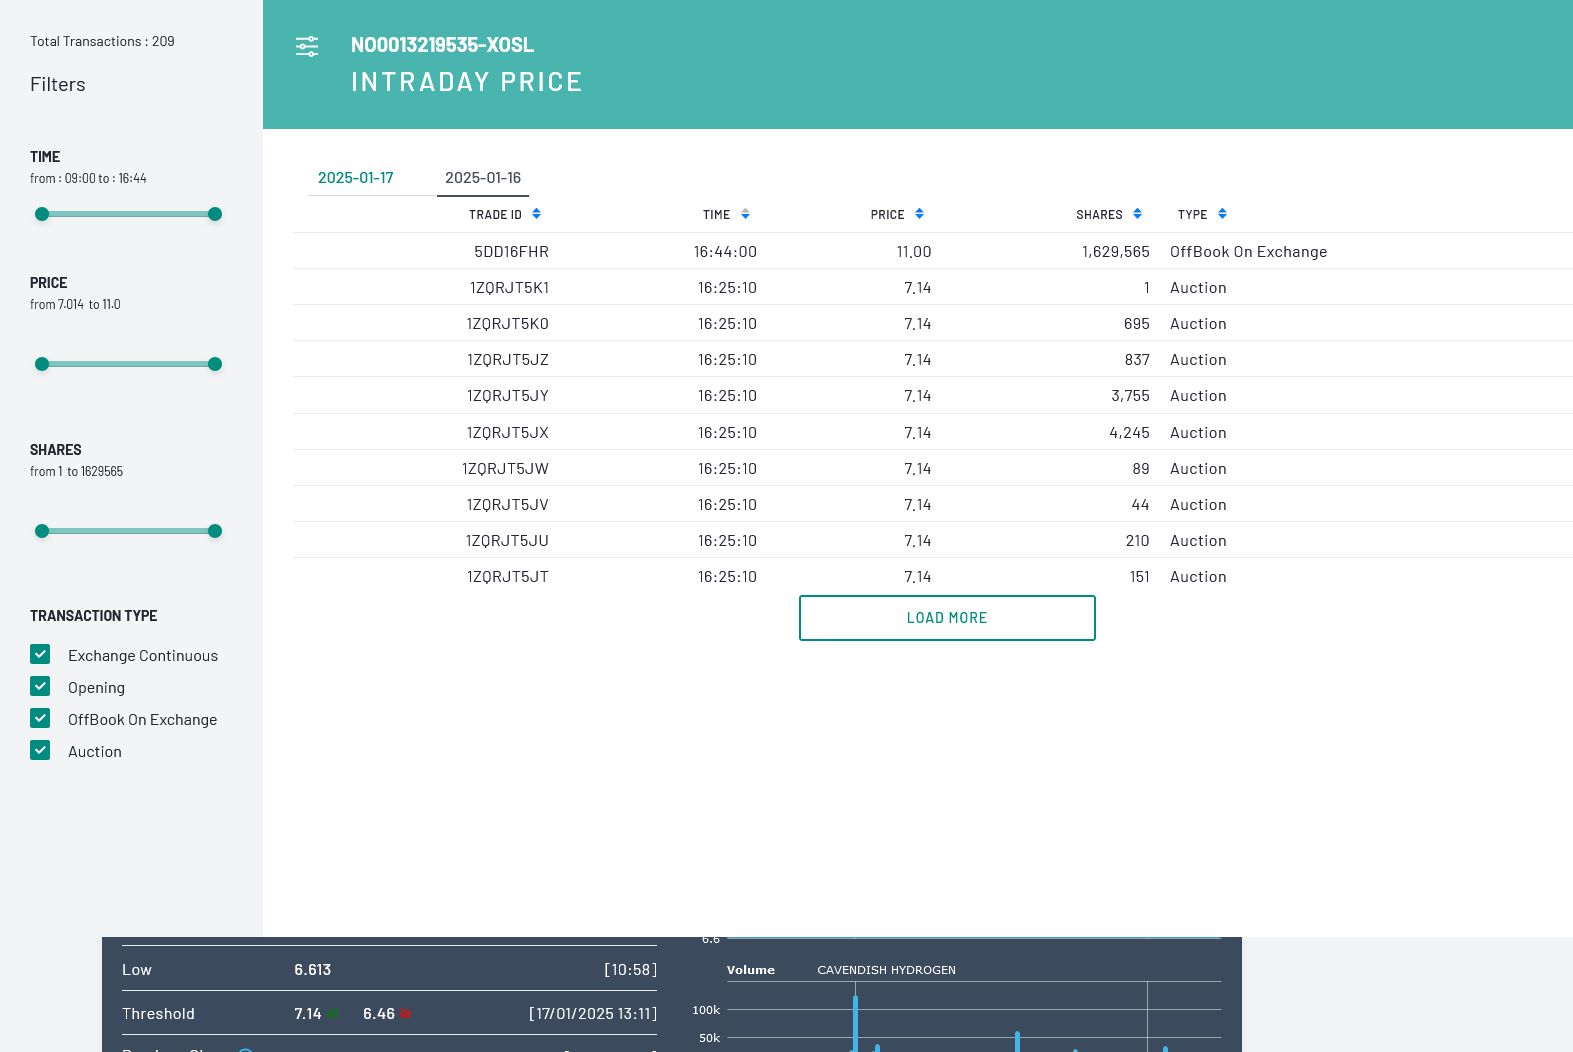Image resolution: width=1573 pixels, height=1052 pixels.
Task: Select trade ID 1ZQRJT5K0
Action: 507,324
